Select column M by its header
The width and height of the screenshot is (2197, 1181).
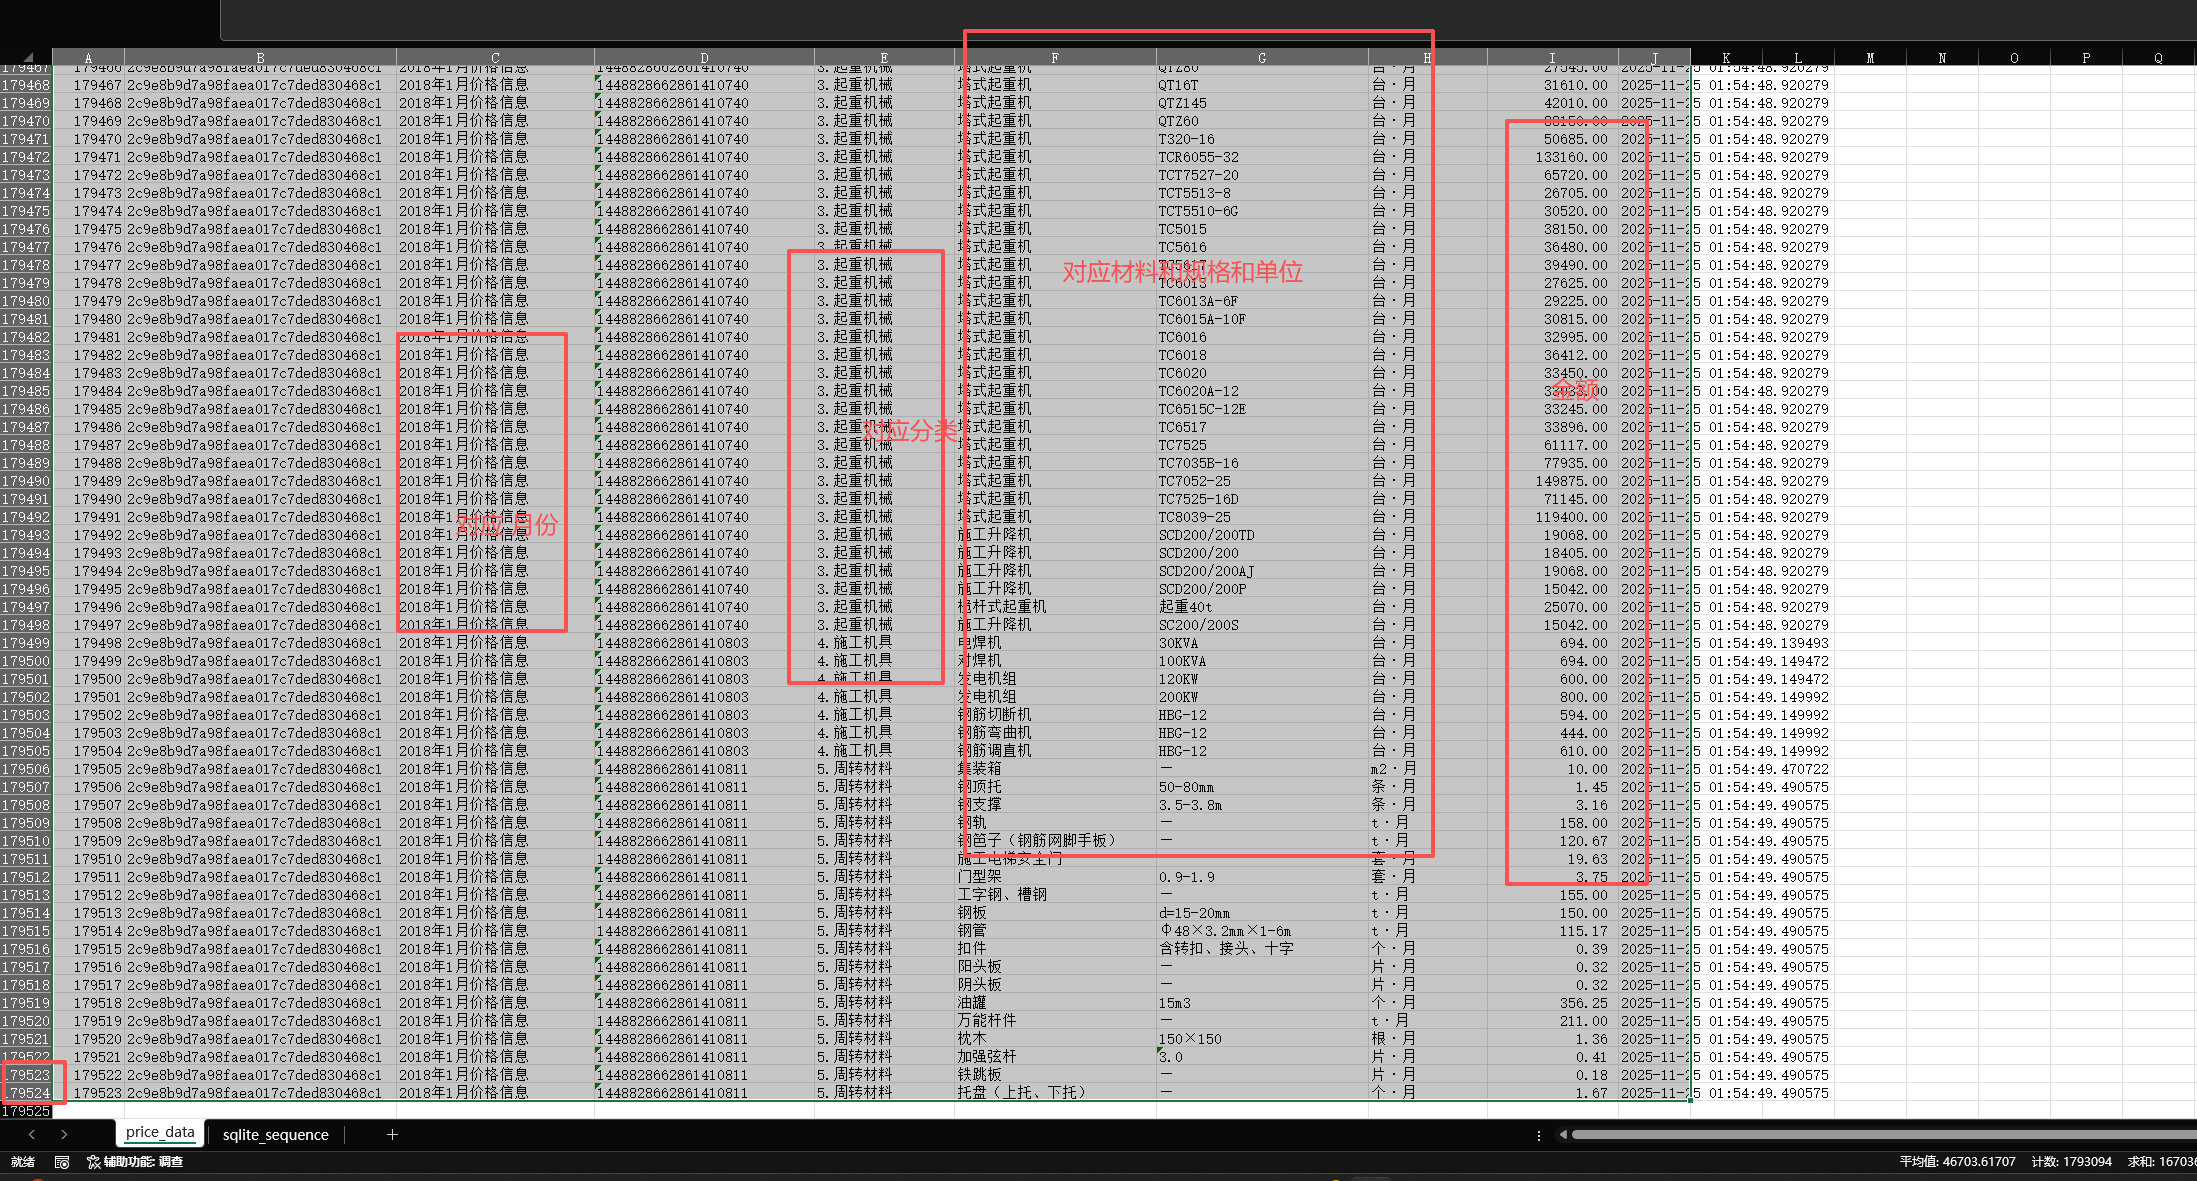(1869, 58)
